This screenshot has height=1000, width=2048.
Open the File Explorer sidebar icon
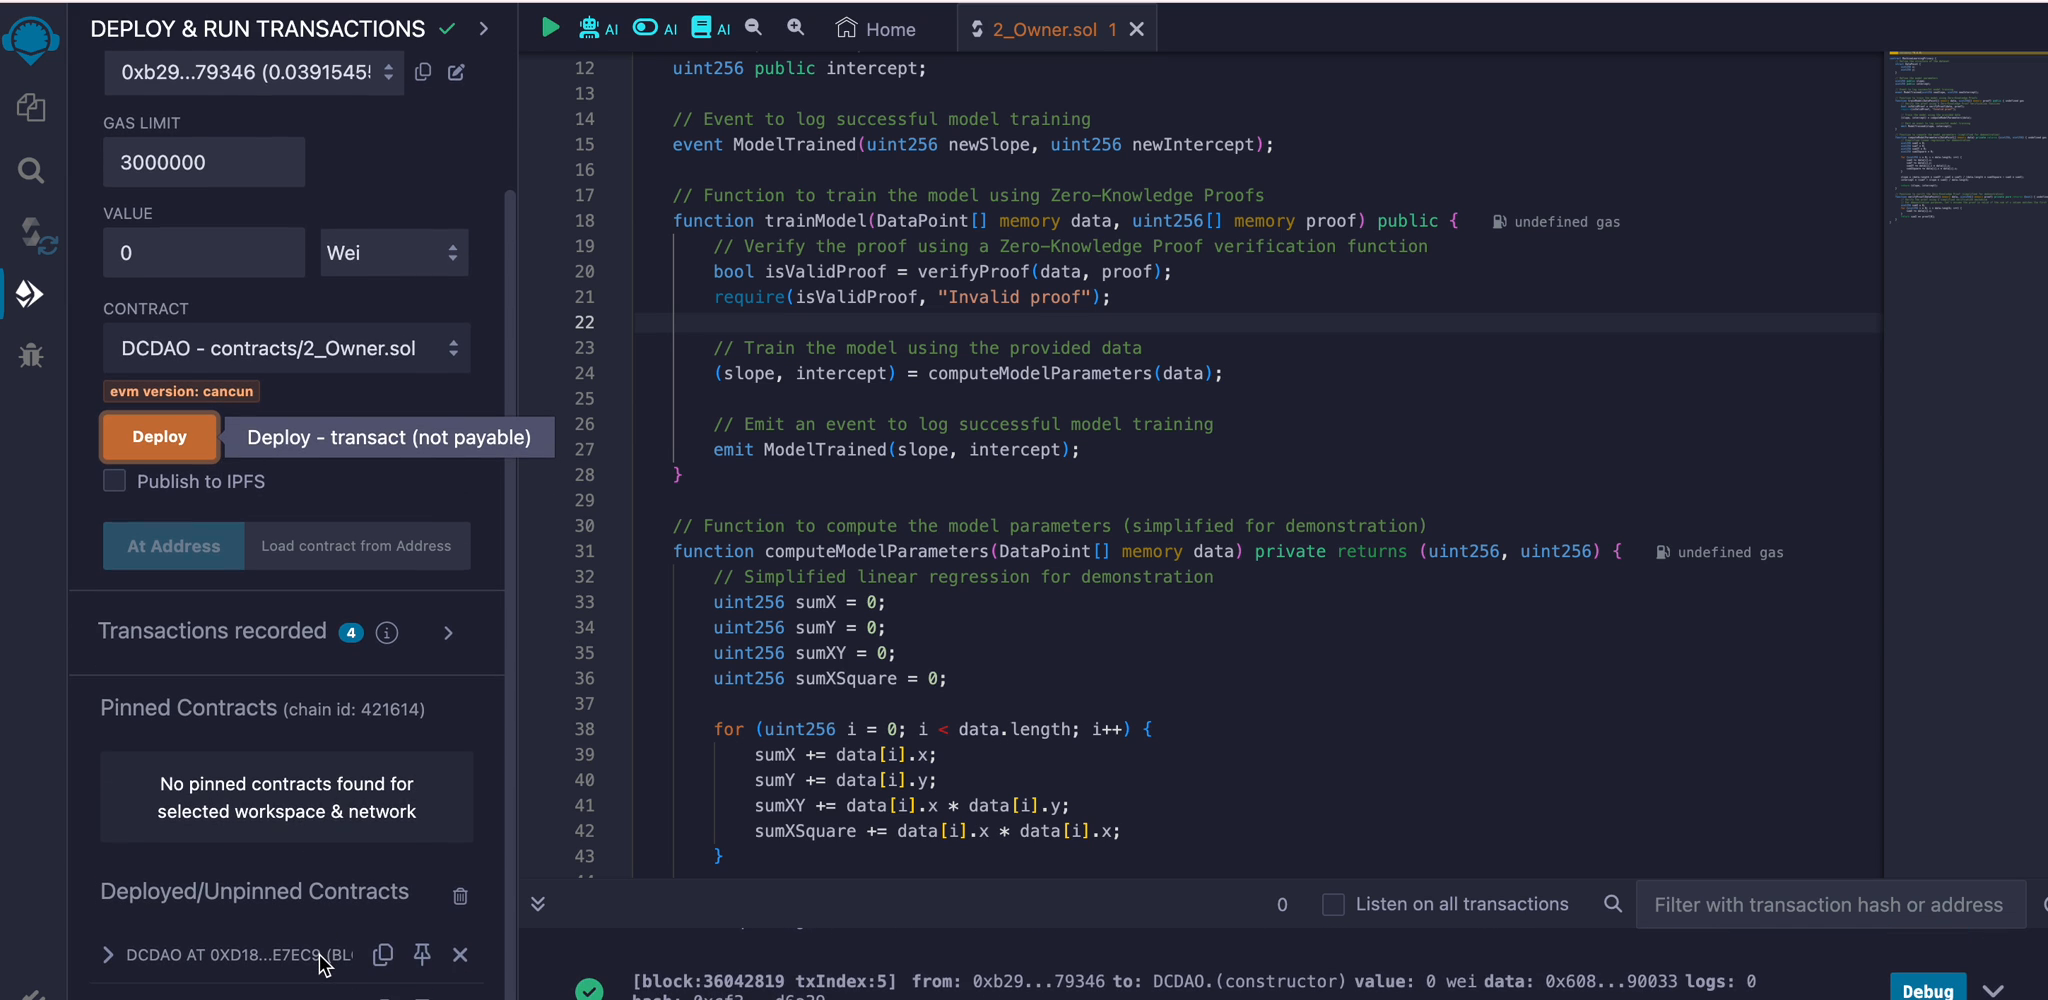tap(31, 107)
